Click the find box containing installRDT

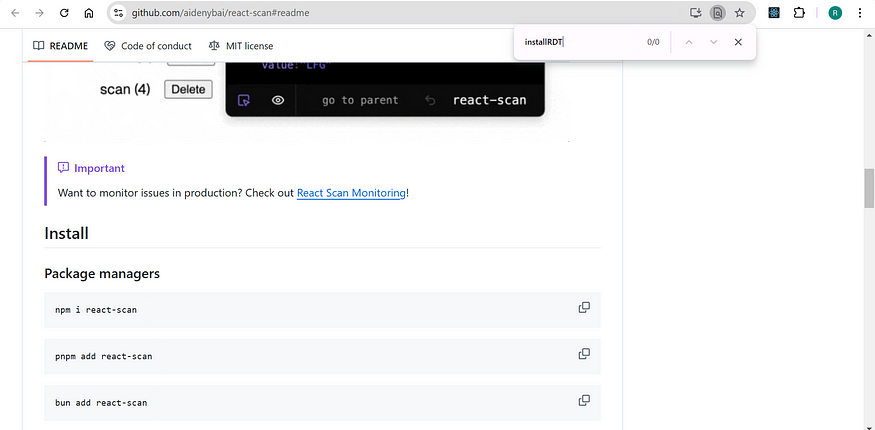point(578,42)
